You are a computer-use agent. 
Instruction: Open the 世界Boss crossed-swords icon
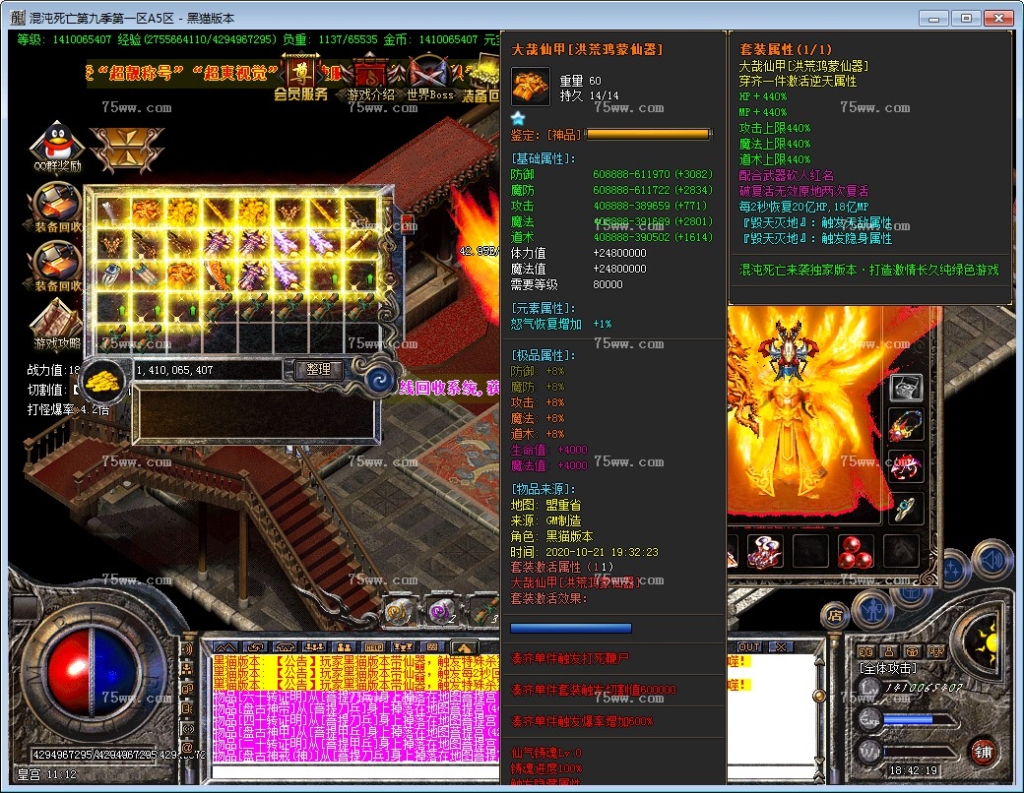coord(430,75)
